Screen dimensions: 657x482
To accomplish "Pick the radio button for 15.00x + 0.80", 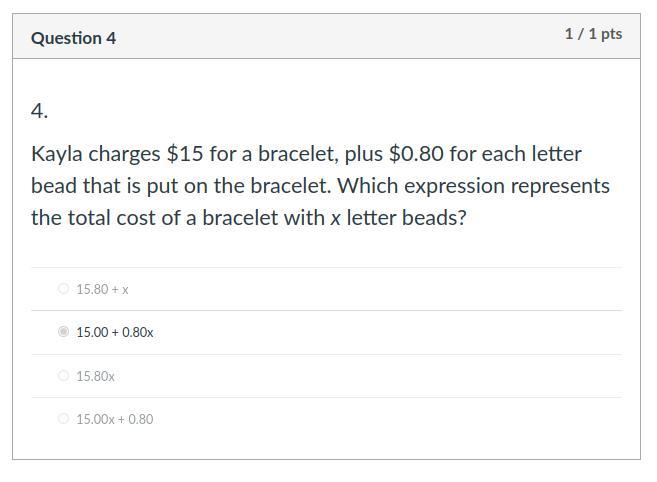I will [64, 419].
